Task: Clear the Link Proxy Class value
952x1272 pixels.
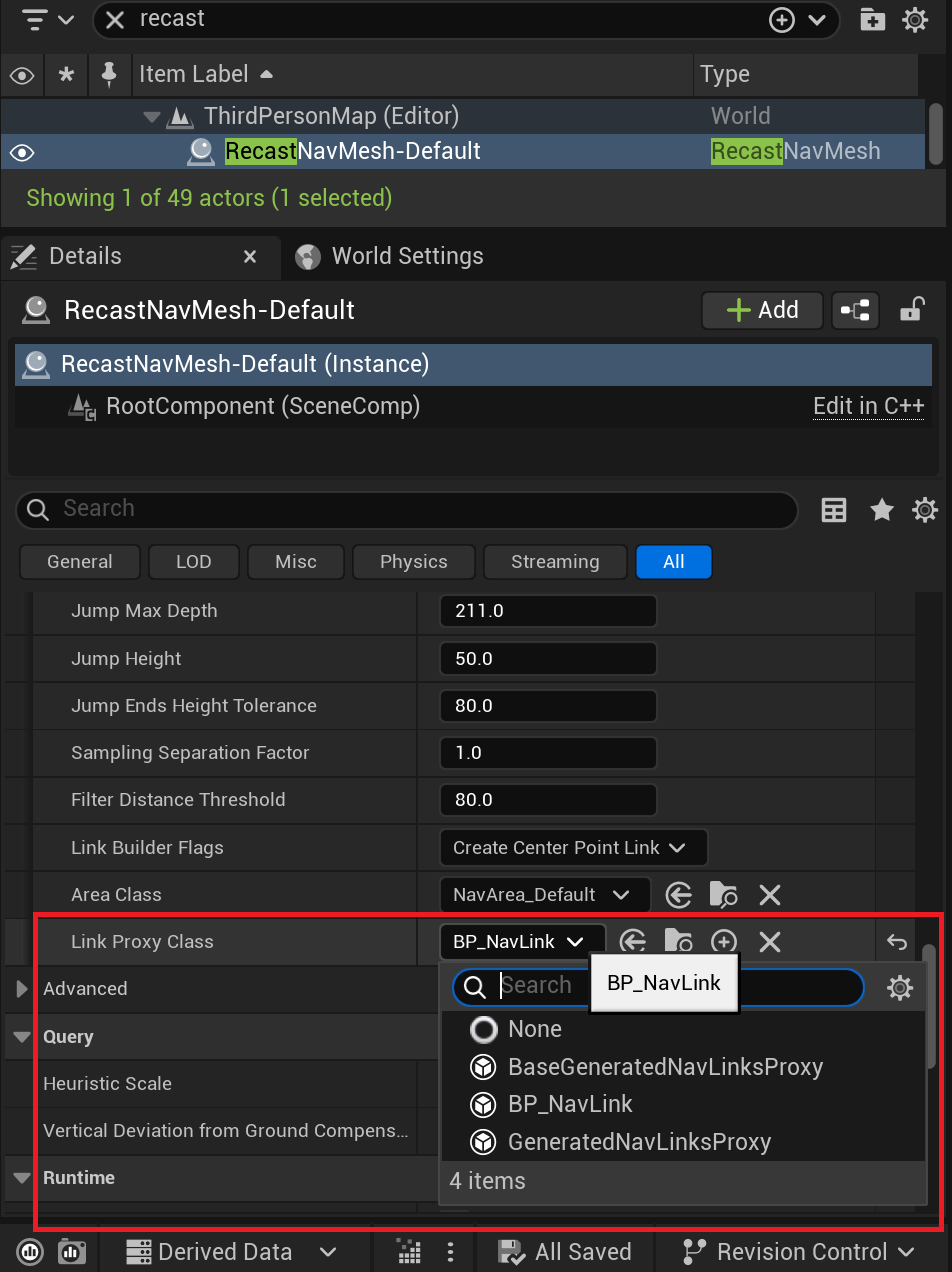Action: pos(769,941)
